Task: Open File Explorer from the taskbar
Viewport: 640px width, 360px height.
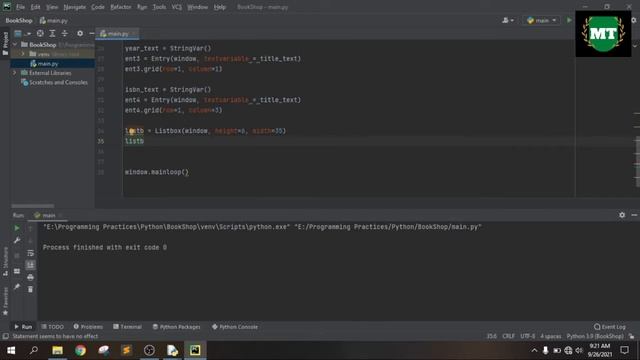Action: pyautogui.click(x=58, y=350)
